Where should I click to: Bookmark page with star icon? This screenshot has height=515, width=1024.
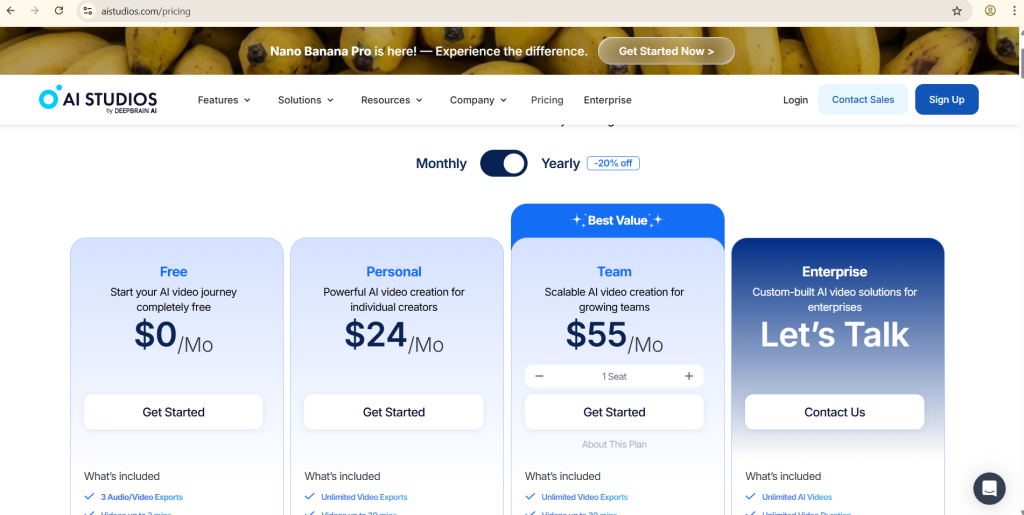pyautogui.click(x=957, y=11)
